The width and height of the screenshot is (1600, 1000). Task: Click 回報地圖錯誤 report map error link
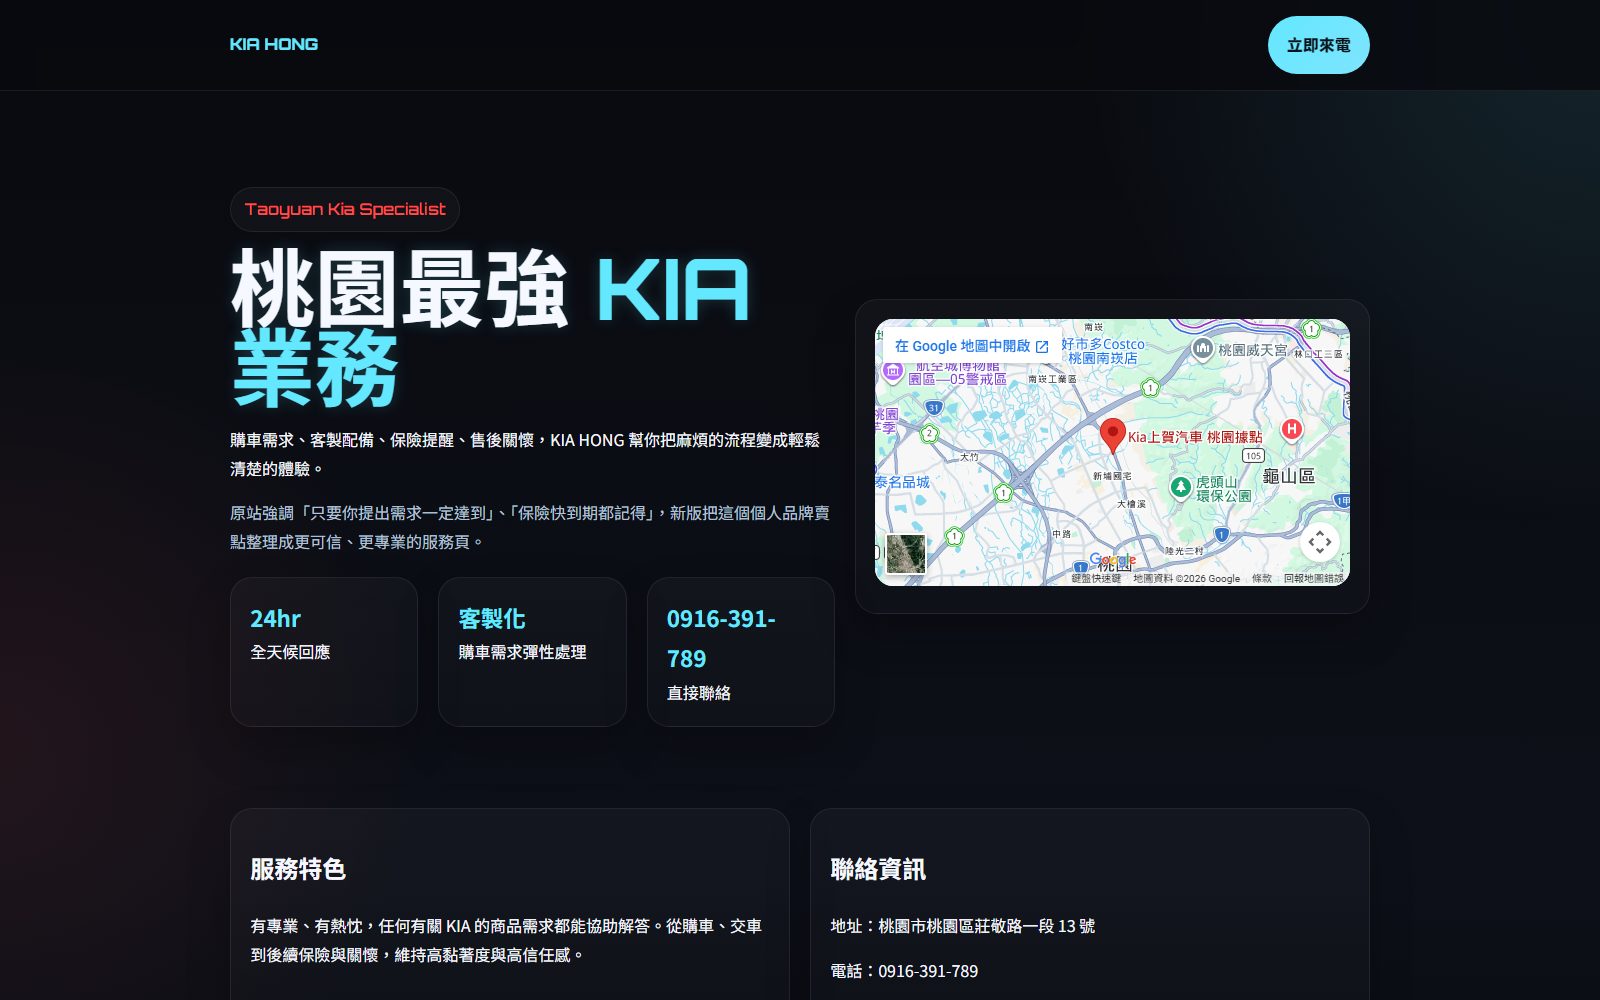[1314, 578]
